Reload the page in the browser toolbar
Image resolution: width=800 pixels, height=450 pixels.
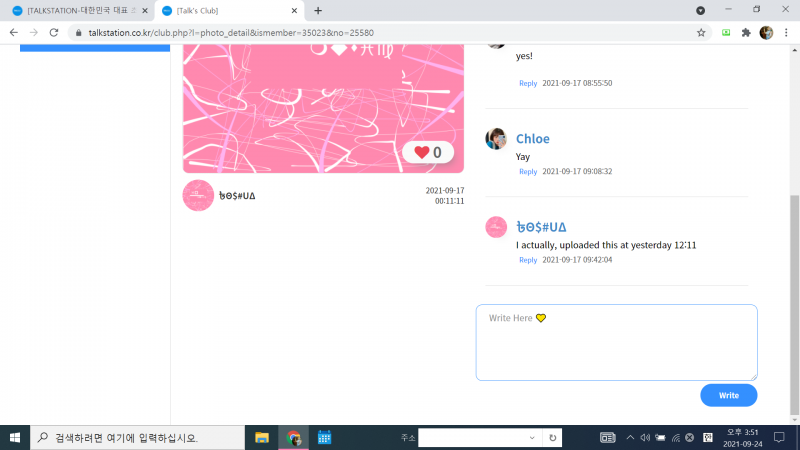coord(54,32)
